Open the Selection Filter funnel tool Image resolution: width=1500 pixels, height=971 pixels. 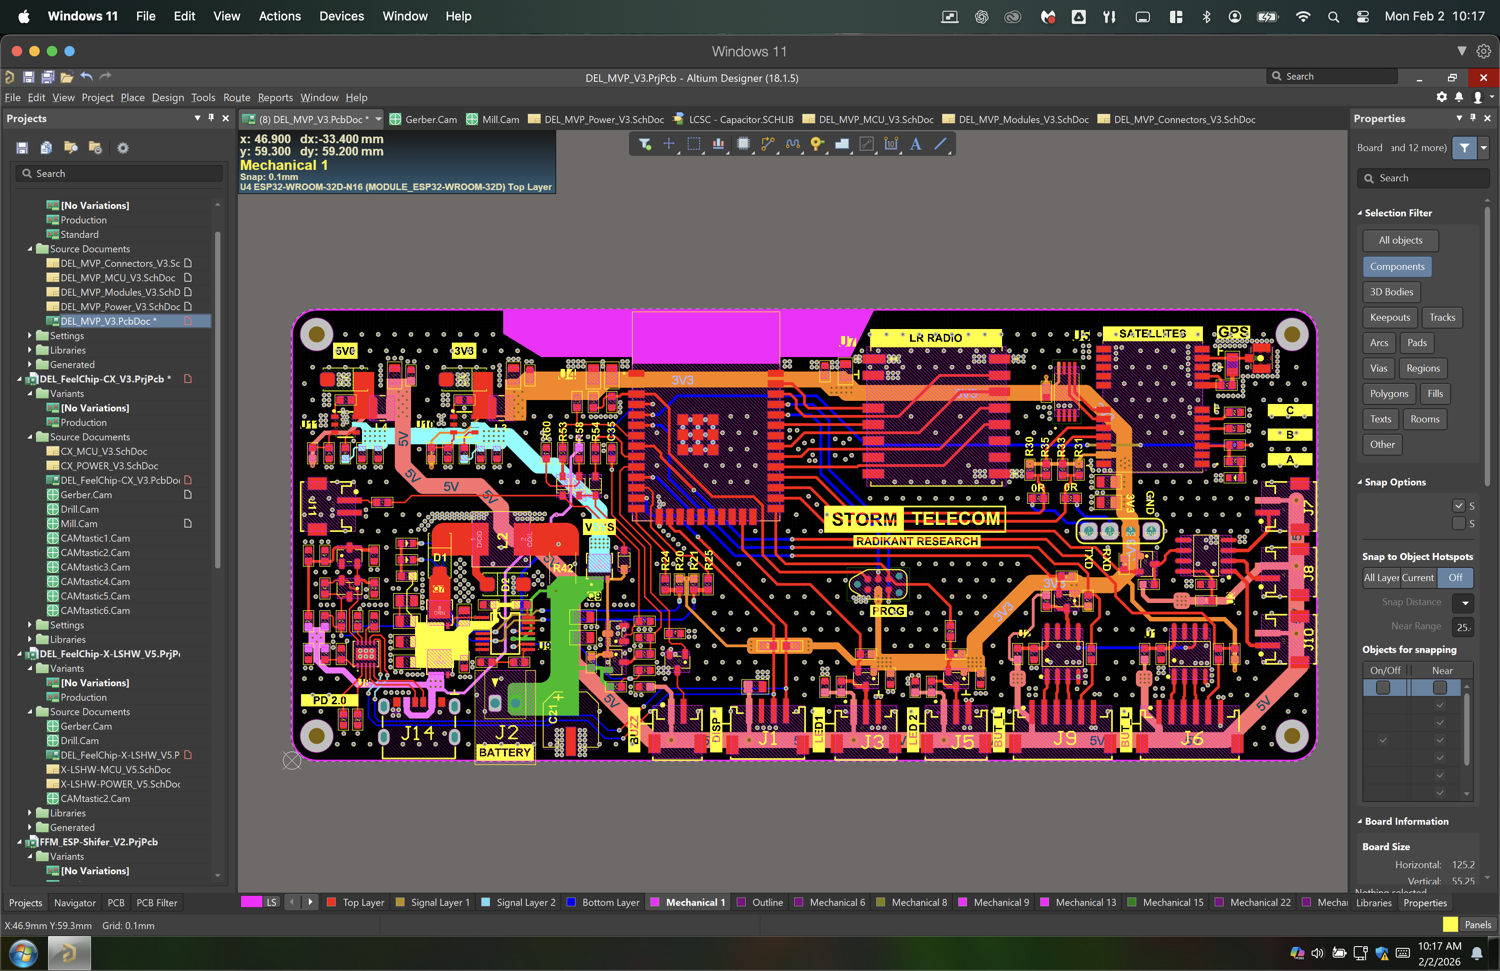pyautogui.click(x=645, y=145)
